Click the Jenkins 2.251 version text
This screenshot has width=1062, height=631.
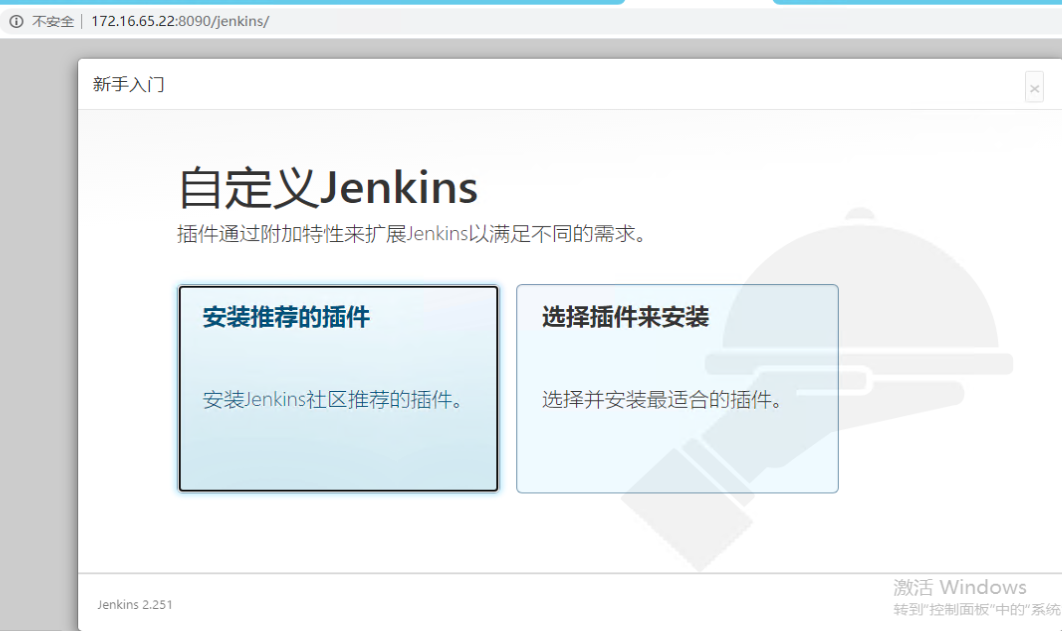(x=135, y=605)
